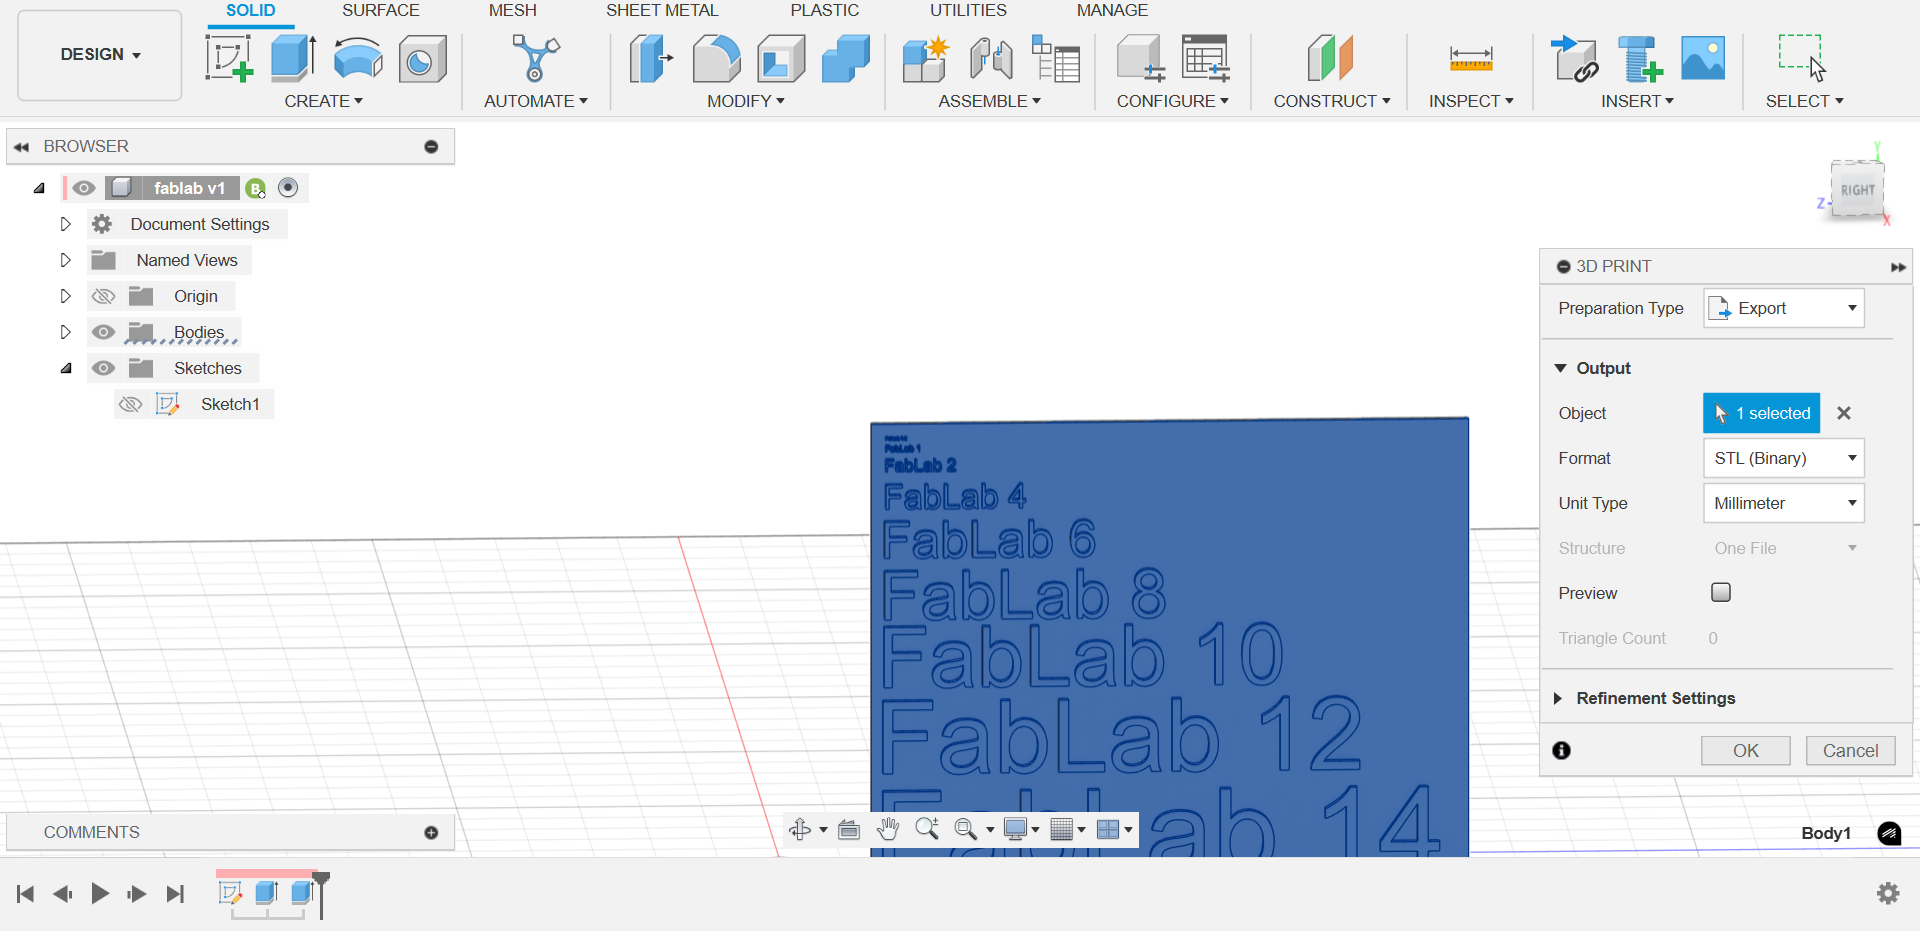1920x931 pixels.
Task: Switch to the MESH tab
Action: pos(512,11)
